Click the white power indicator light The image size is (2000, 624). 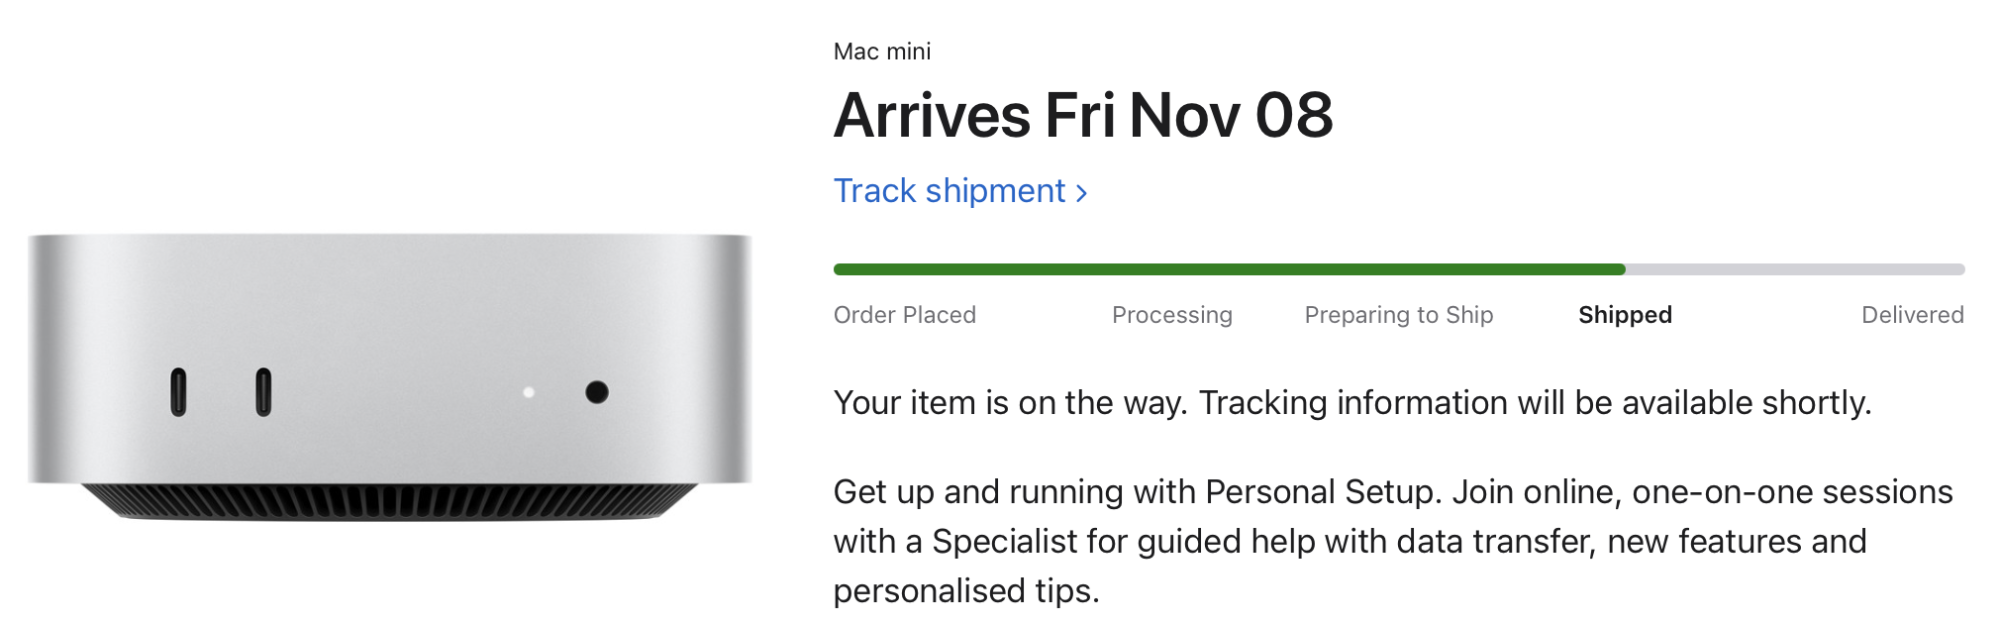tap(529, 392)
